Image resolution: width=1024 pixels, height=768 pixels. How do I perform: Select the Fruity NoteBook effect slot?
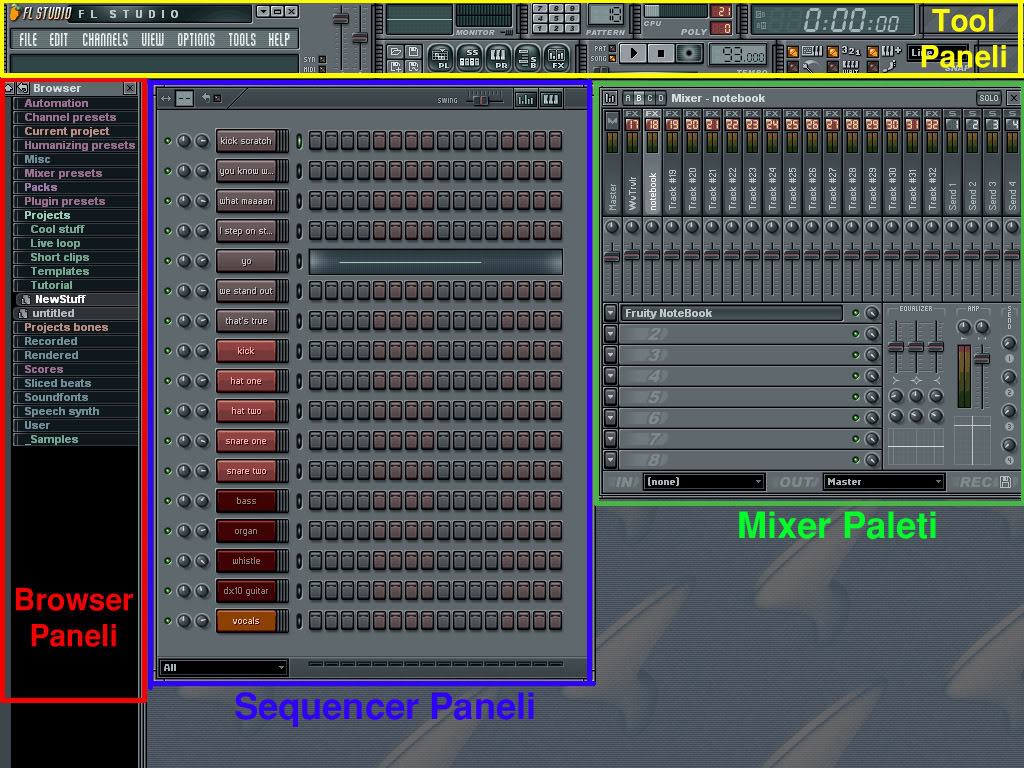[x=730, y=313]
